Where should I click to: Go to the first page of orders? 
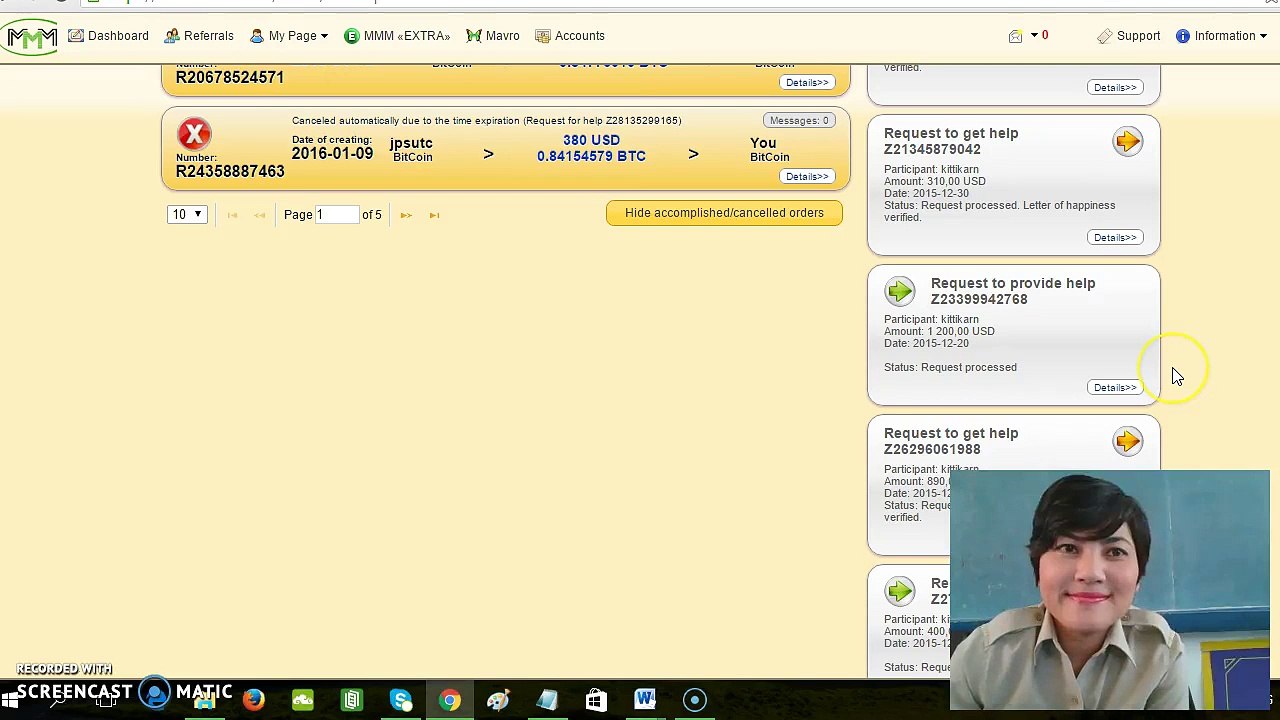click(232, 215)
